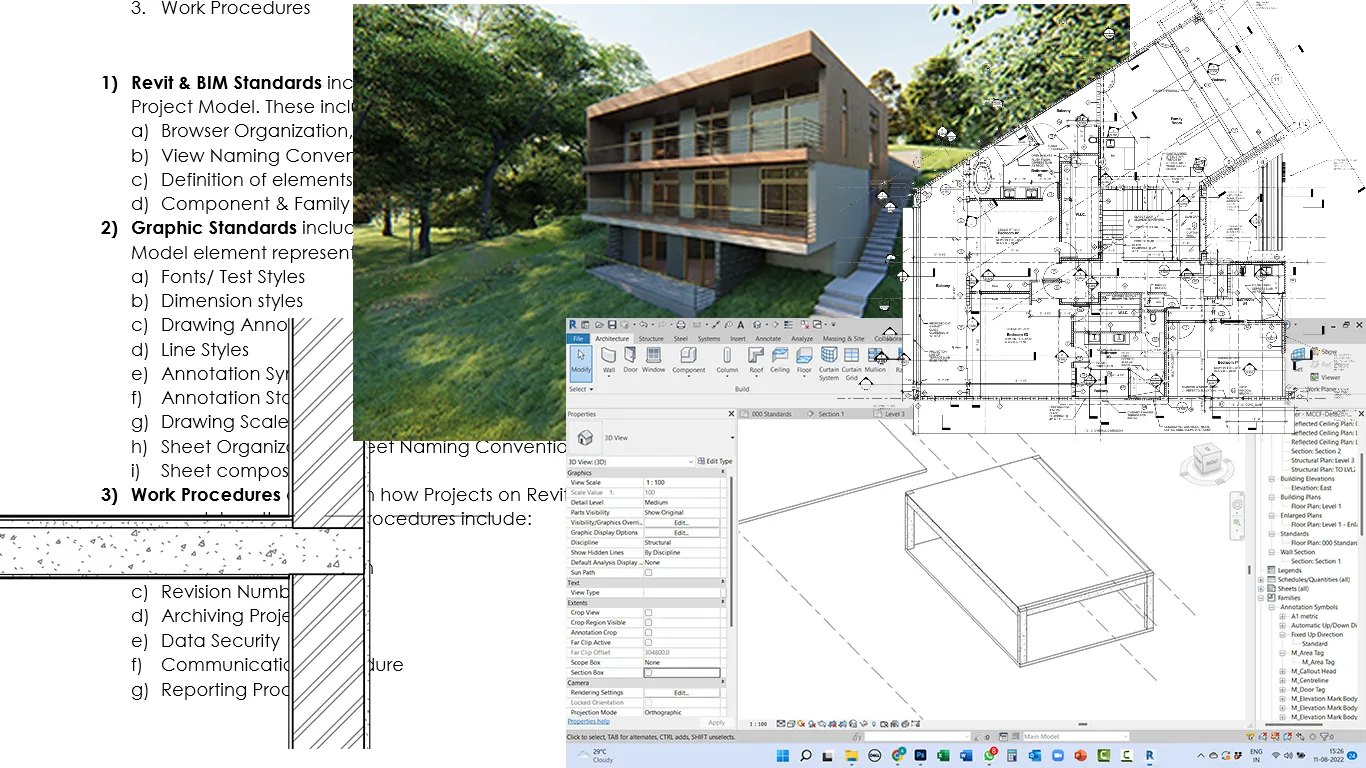Click the Revit R application logo
This screenshot has height=768, width=1366.
573,325
